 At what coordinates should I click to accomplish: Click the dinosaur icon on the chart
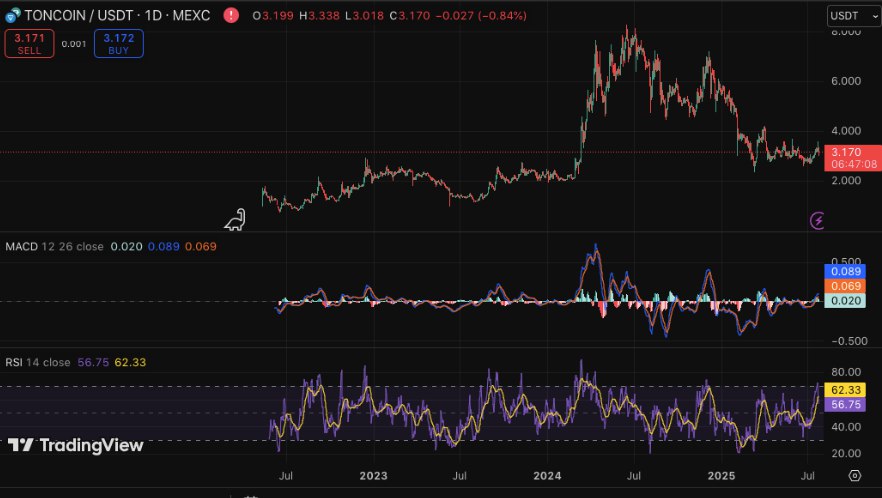tap(235, 219)
